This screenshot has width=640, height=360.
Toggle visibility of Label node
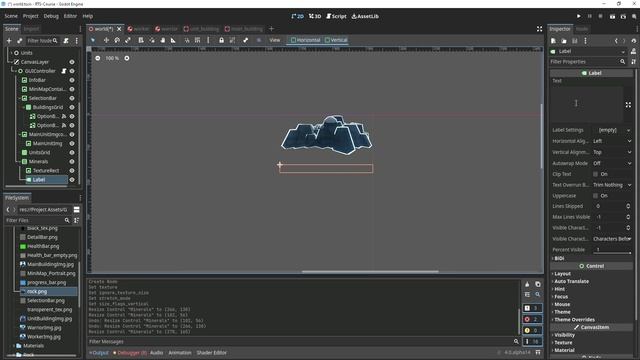click(x=72, y=180)
